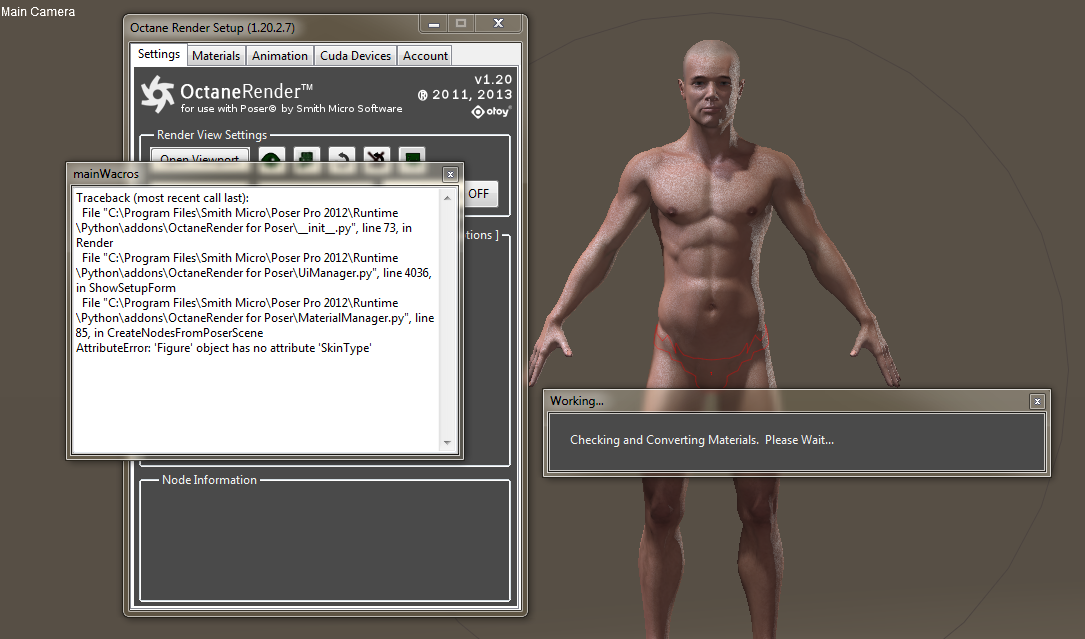Click the v1.20 version text

coord(493,80)
